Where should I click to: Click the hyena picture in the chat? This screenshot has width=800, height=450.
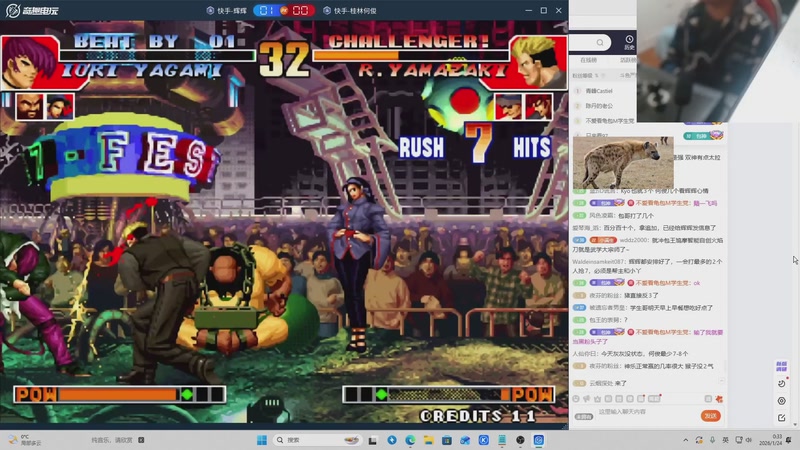tap(623, 163)
